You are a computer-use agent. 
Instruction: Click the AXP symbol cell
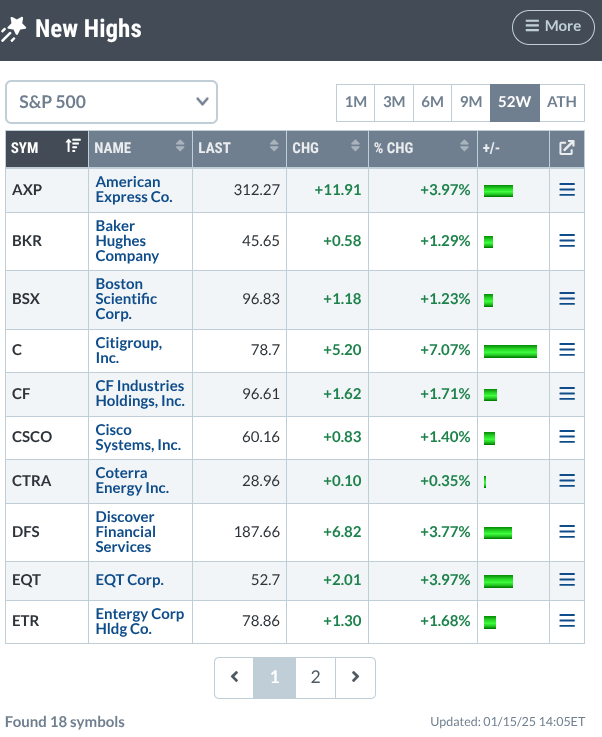(47, 190)
